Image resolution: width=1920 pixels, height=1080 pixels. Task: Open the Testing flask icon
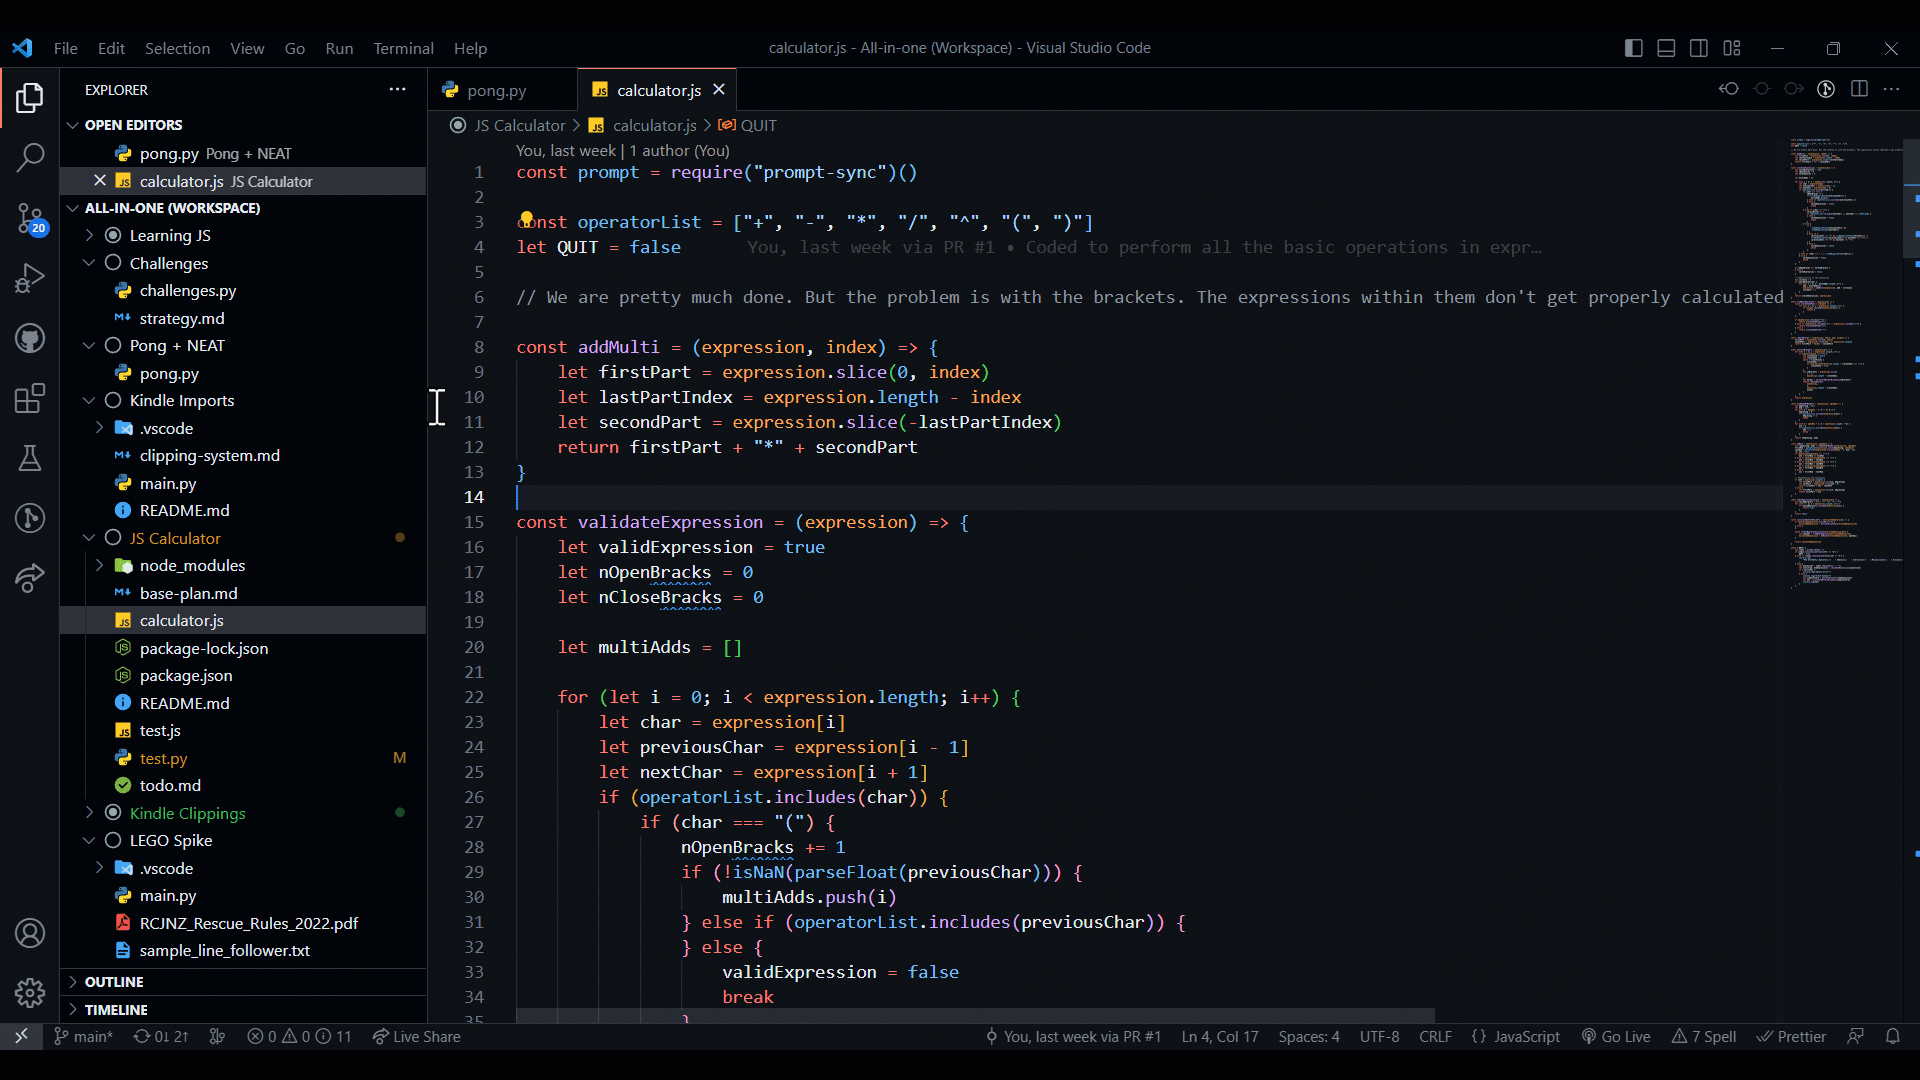tap(30, 458)
